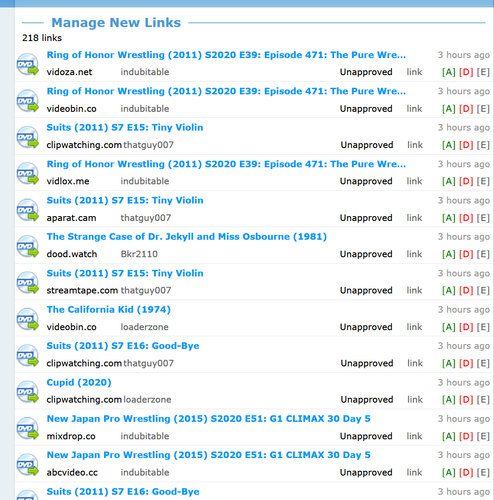
Task: Click user Bkr2110 in dood.watch row
Action: [x=139, y=254]
